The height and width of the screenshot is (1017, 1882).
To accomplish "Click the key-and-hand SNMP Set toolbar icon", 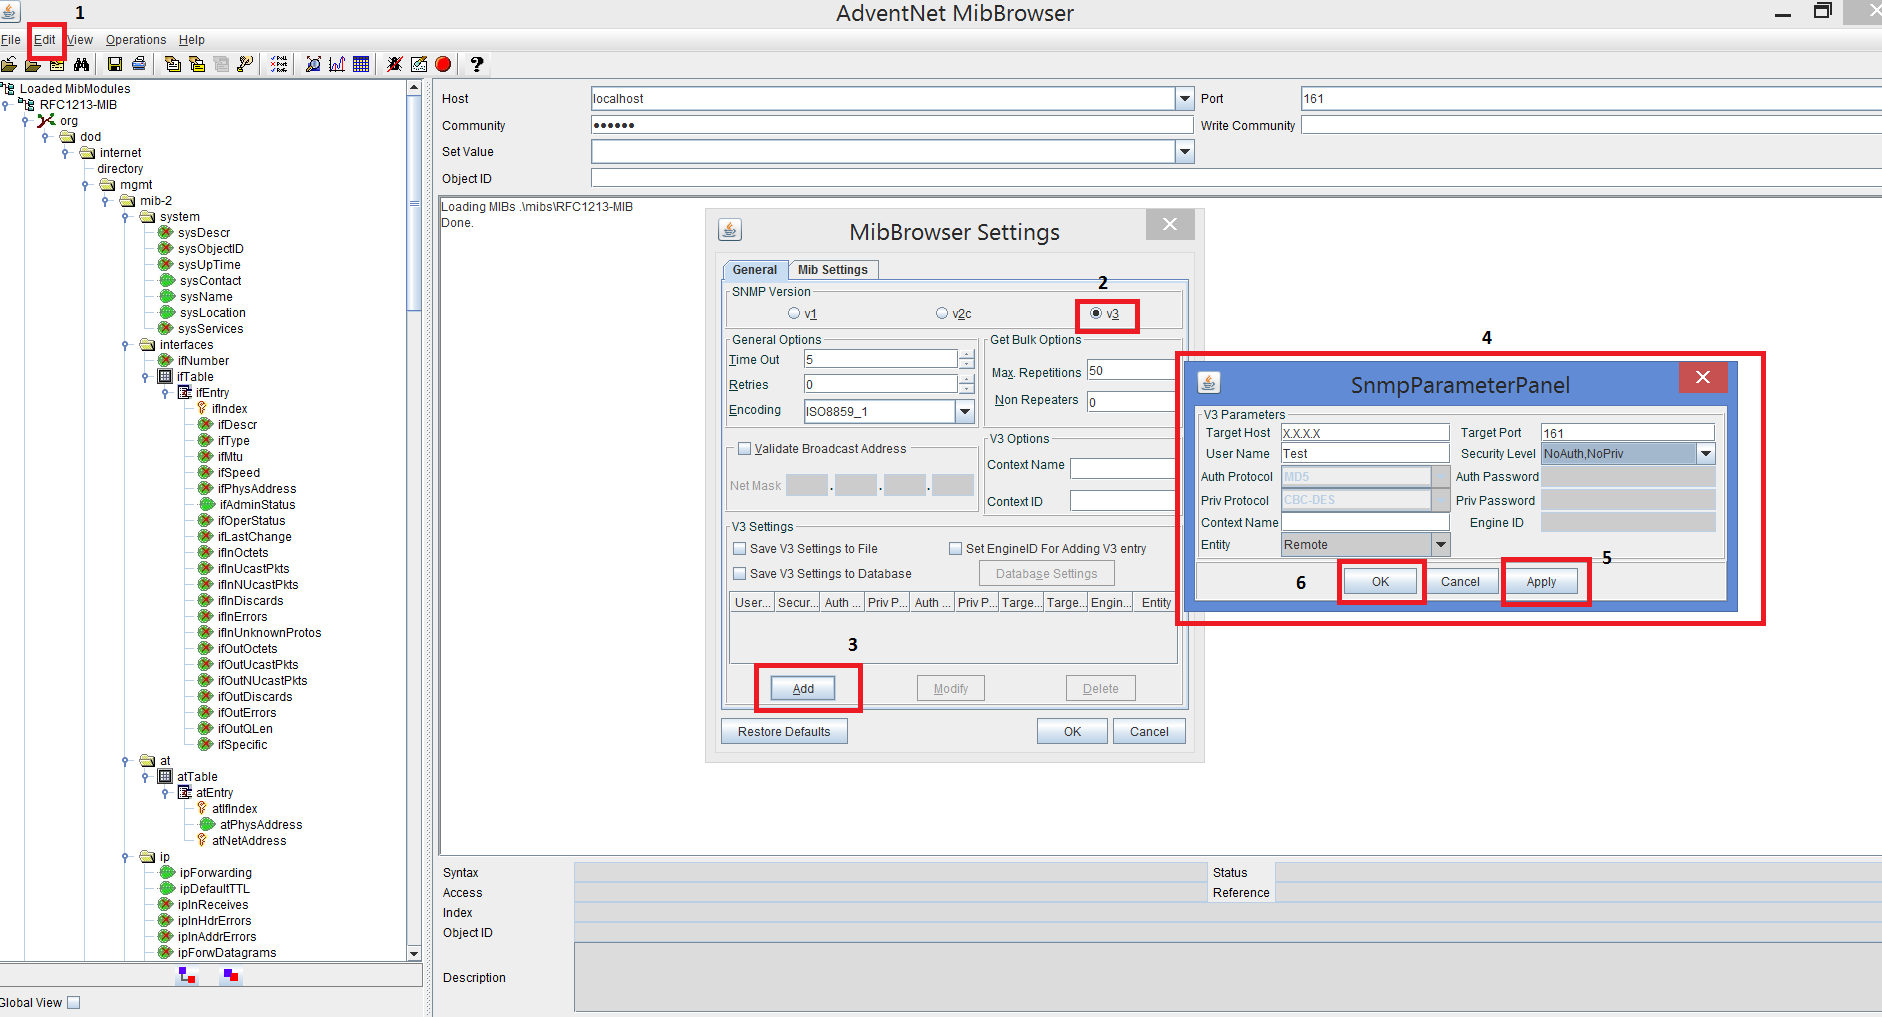I will [245, 64].
